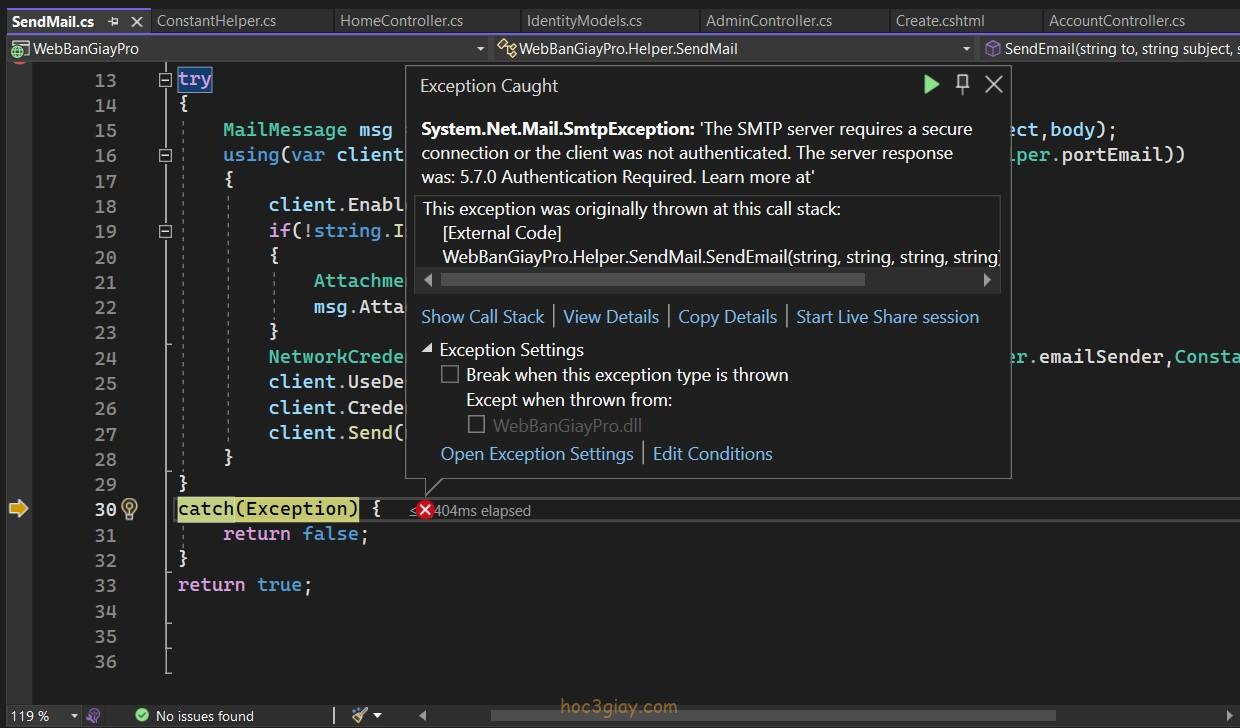The image size is (1240, 728).
Task: Click the green No issues found indicator
Action: [x=195, y=716]
